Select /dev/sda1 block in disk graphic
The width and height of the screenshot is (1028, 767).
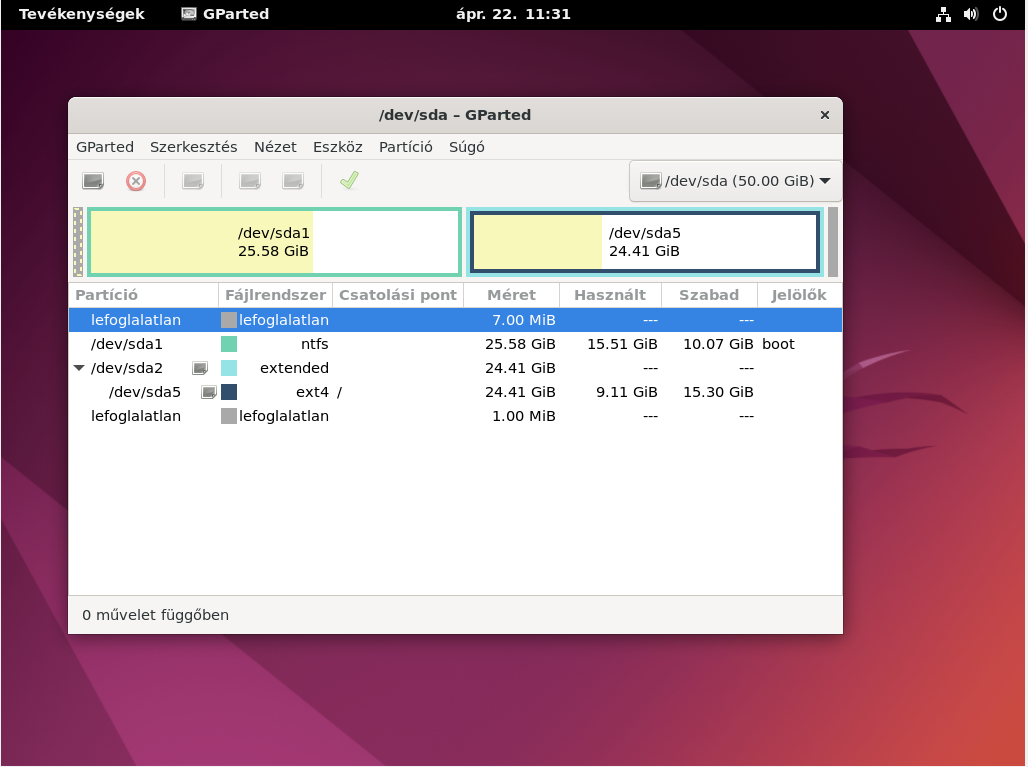click(x=274, y=242)
